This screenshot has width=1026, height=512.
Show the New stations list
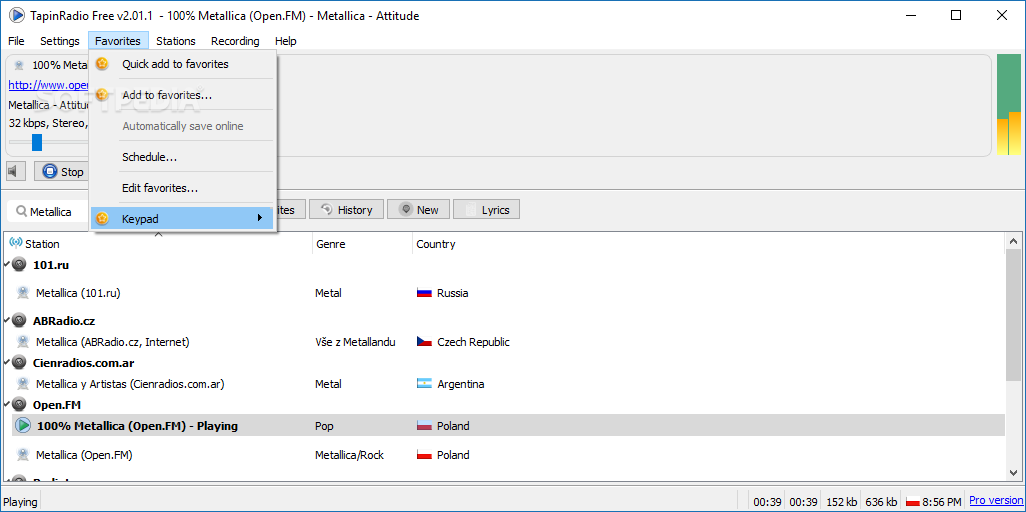[x=417, y=210]
